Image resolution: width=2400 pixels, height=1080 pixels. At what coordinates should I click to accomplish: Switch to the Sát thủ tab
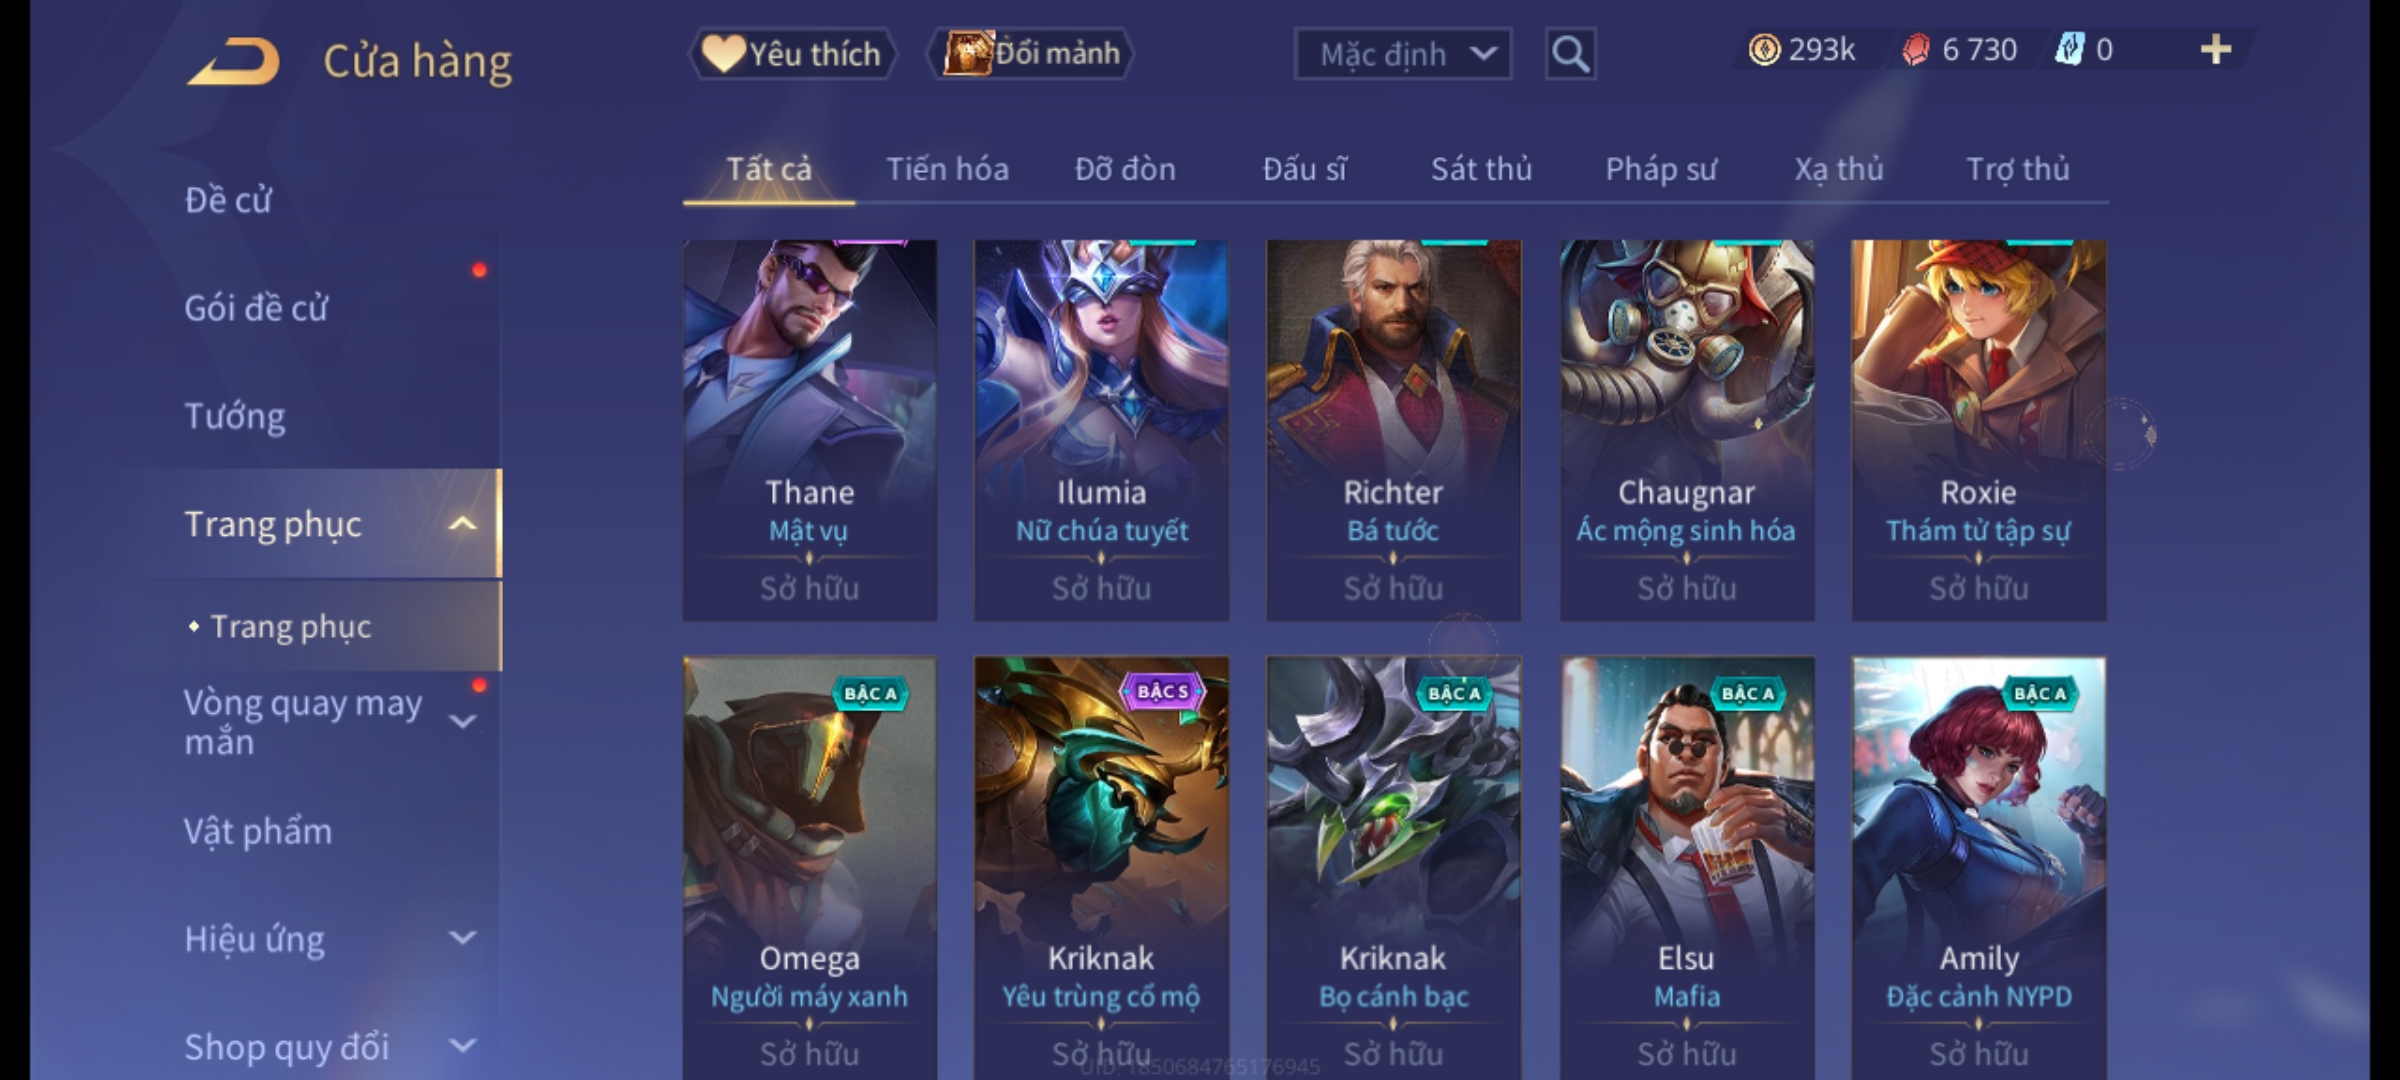(x=1481, y=169)
